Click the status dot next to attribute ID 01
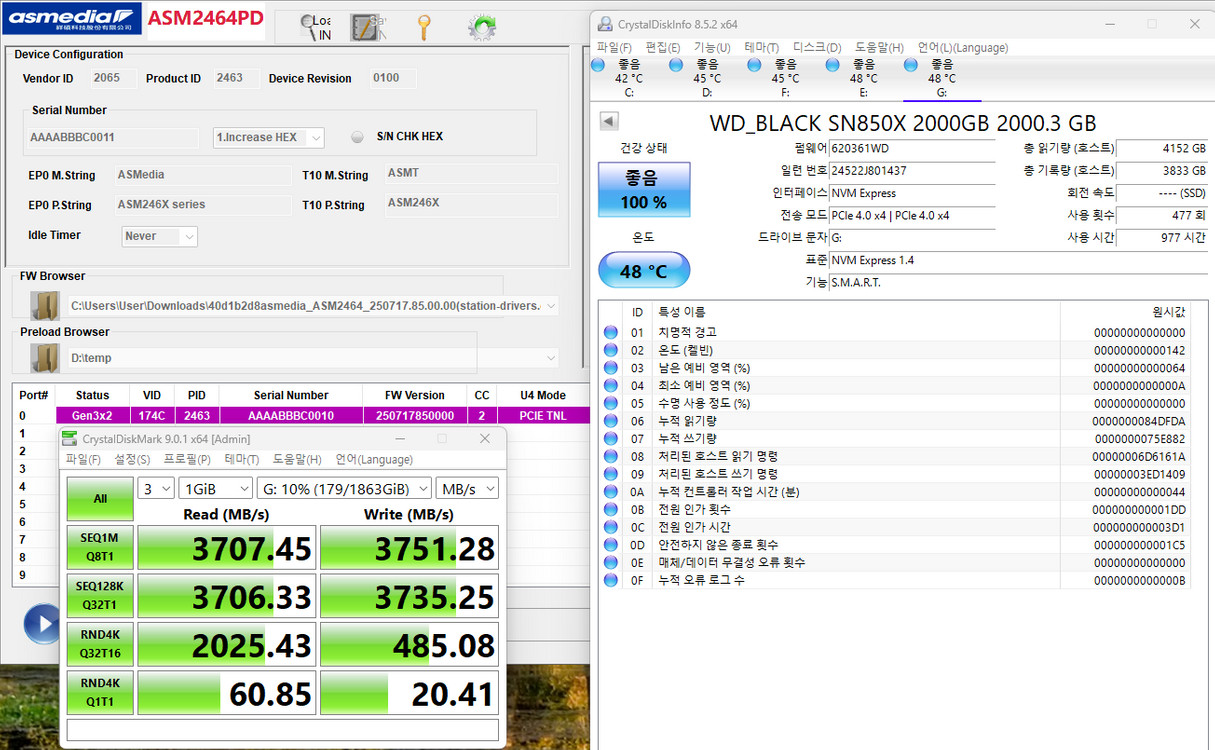 [x=610, y=331]
